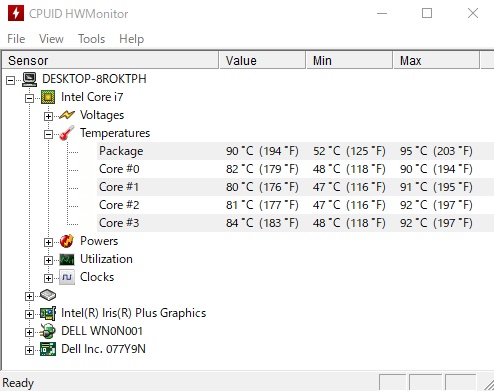Click Core #0 value 82 °C (179 °F)

click(x=262, y=169)
